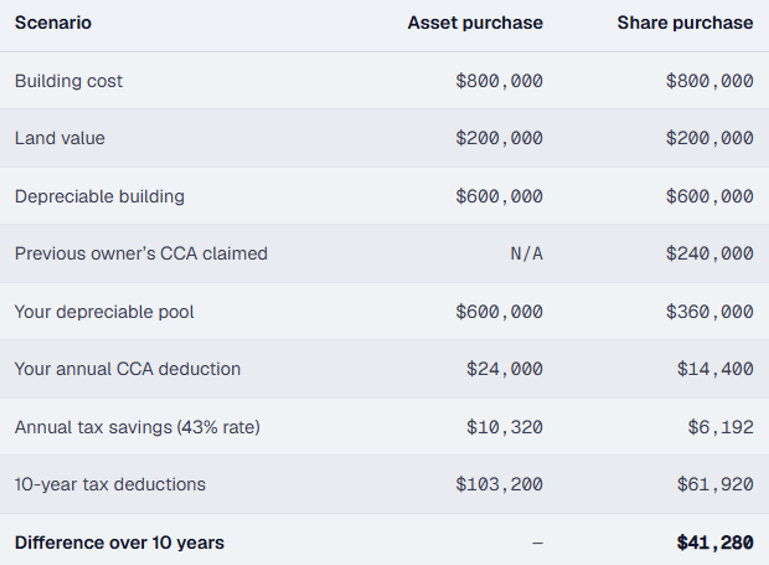Select the Building cost row label

click(x=69, y=81)
